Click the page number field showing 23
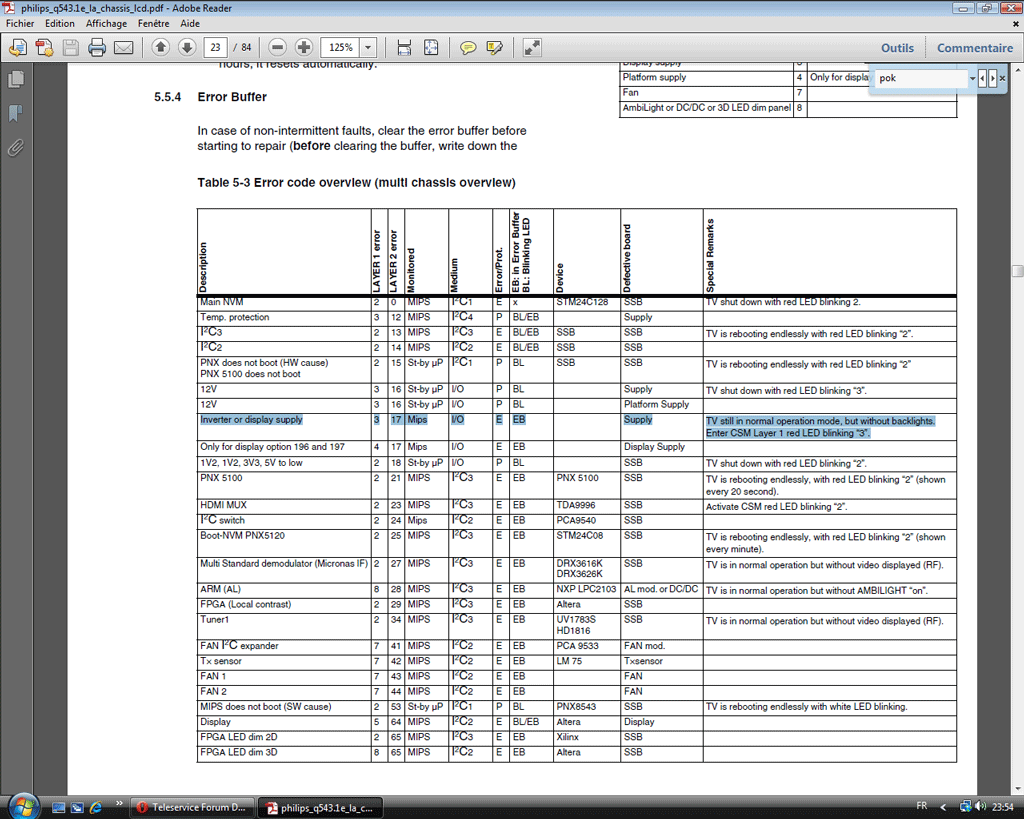The height and width of the screenshot is (819, 1024). click(x=216, y=47)
